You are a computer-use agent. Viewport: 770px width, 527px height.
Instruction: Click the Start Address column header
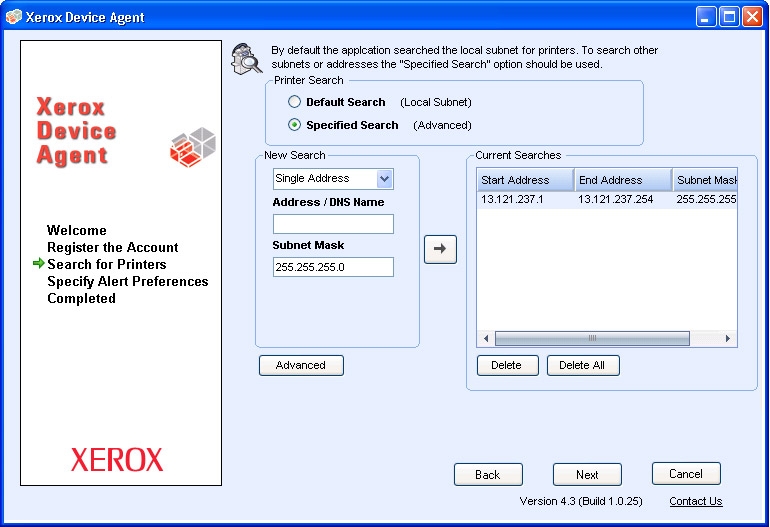tap(525, 180)
